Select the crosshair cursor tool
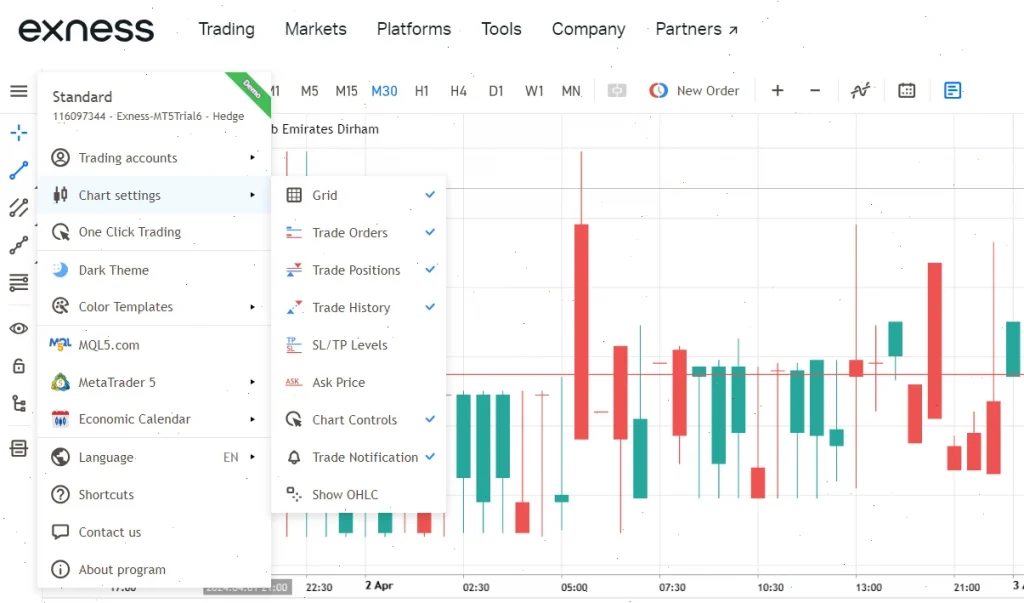Screen dimensions: 1024x603 18,133
